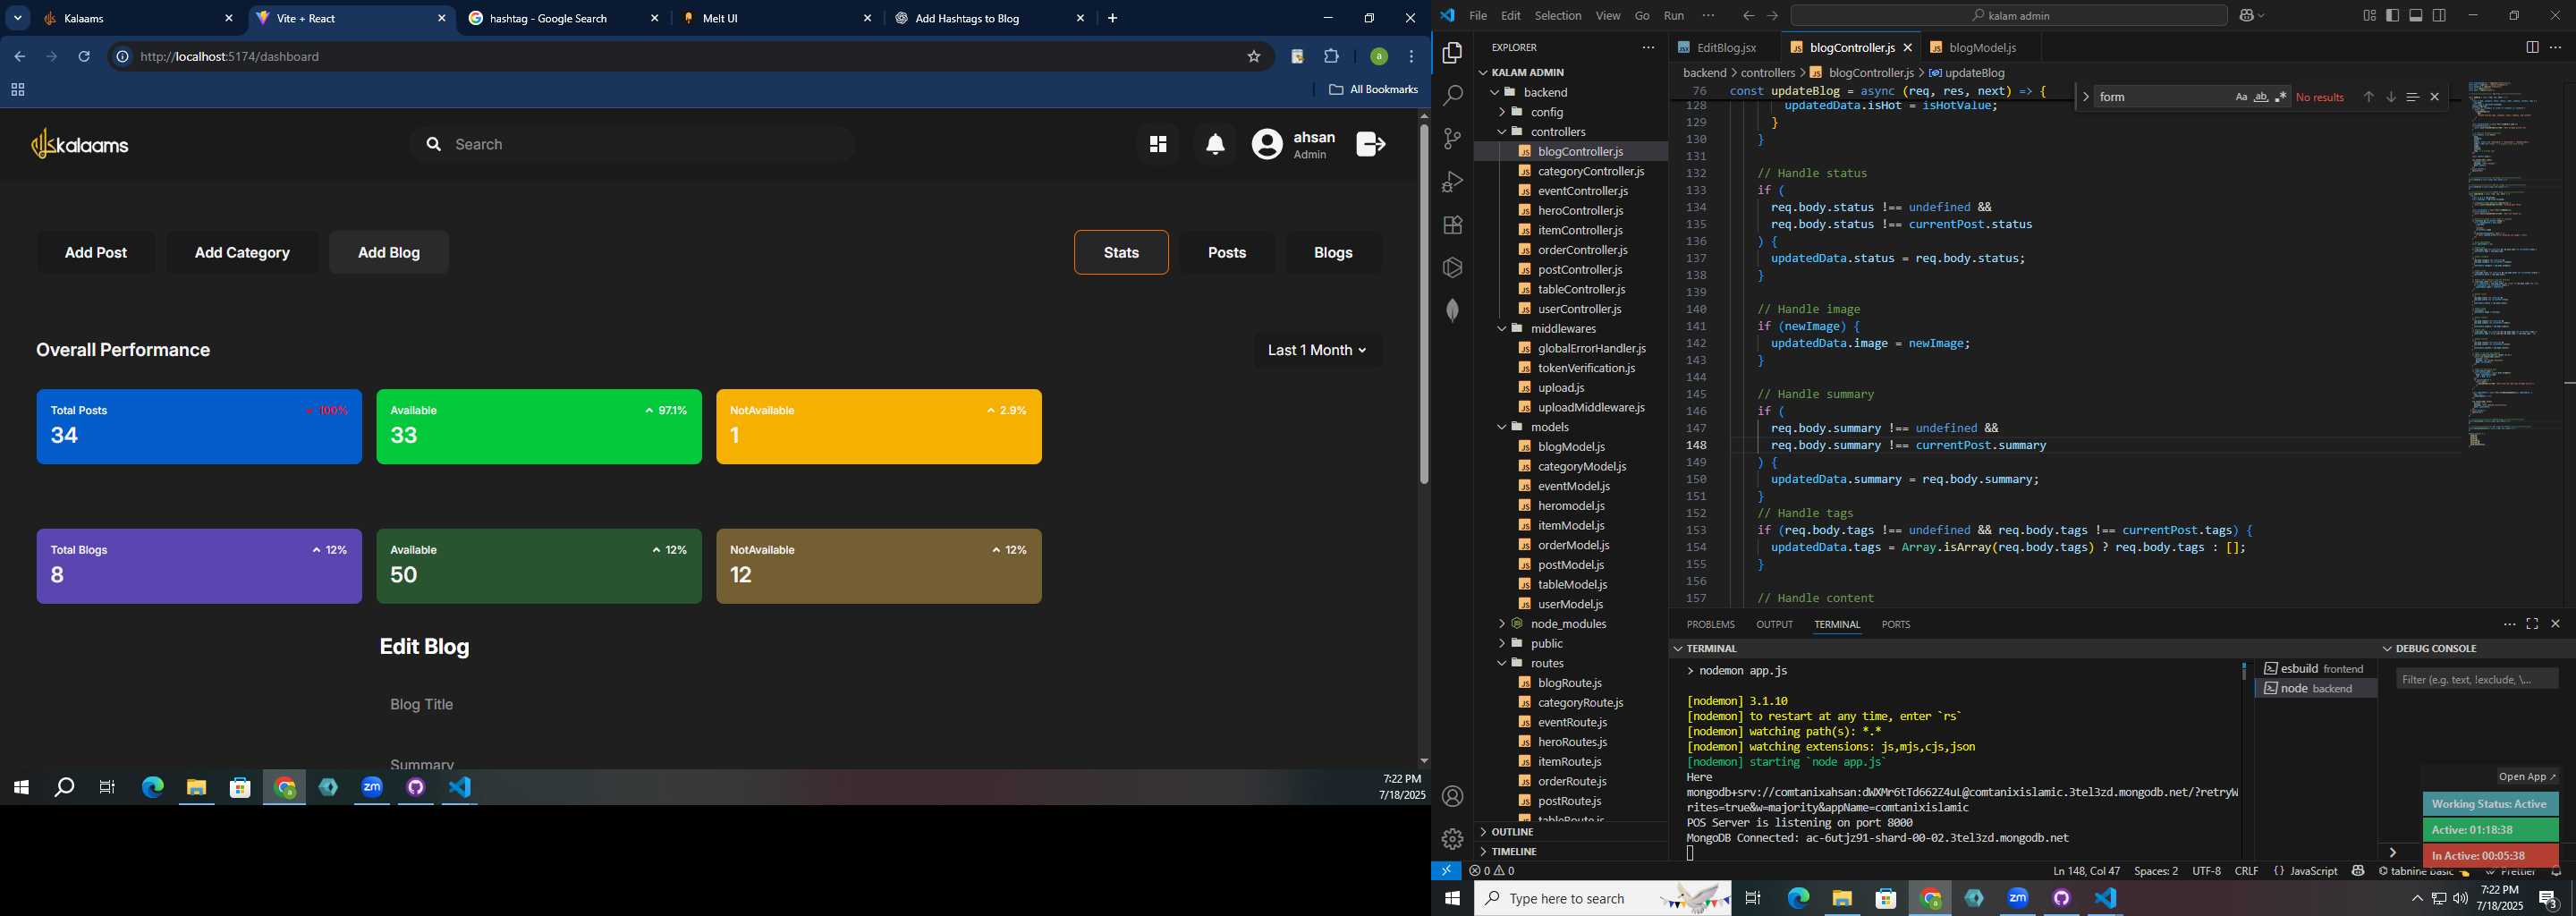Open the MongoDB leaf icon view

point(1452,310)
